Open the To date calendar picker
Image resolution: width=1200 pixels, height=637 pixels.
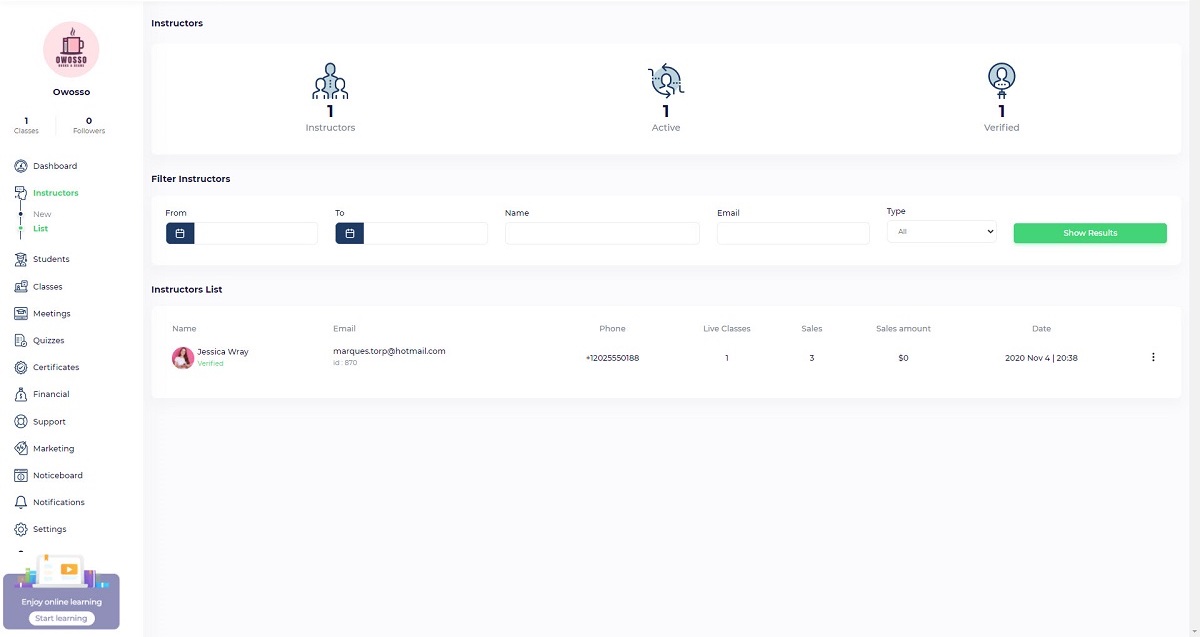pos(350,233)
